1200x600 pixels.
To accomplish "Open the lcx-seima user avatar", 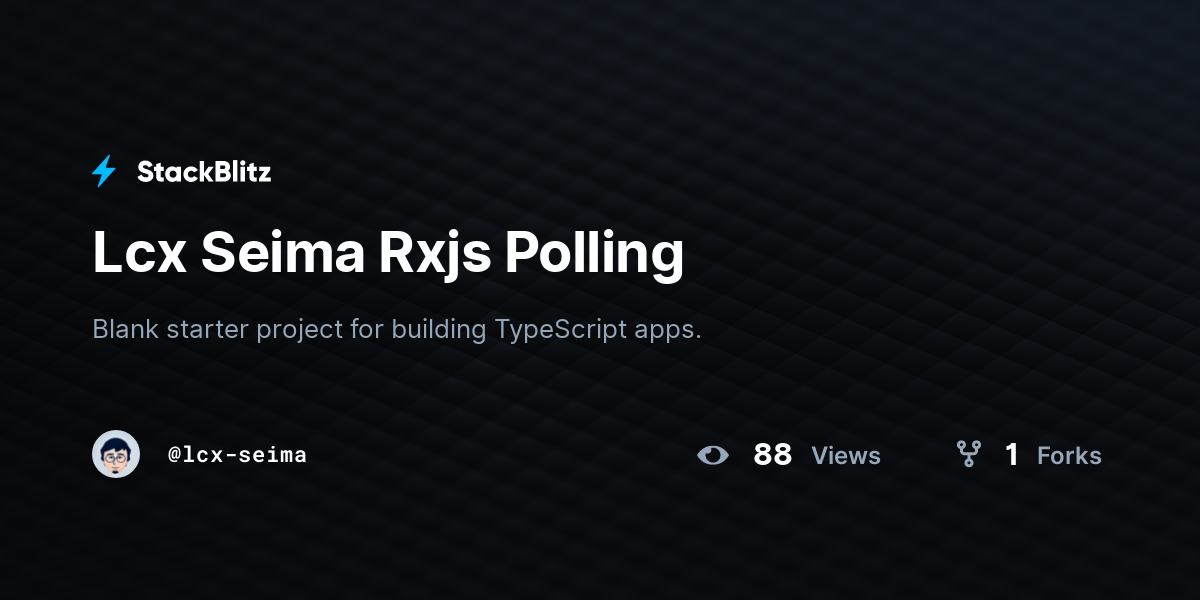I will [116, 454].
